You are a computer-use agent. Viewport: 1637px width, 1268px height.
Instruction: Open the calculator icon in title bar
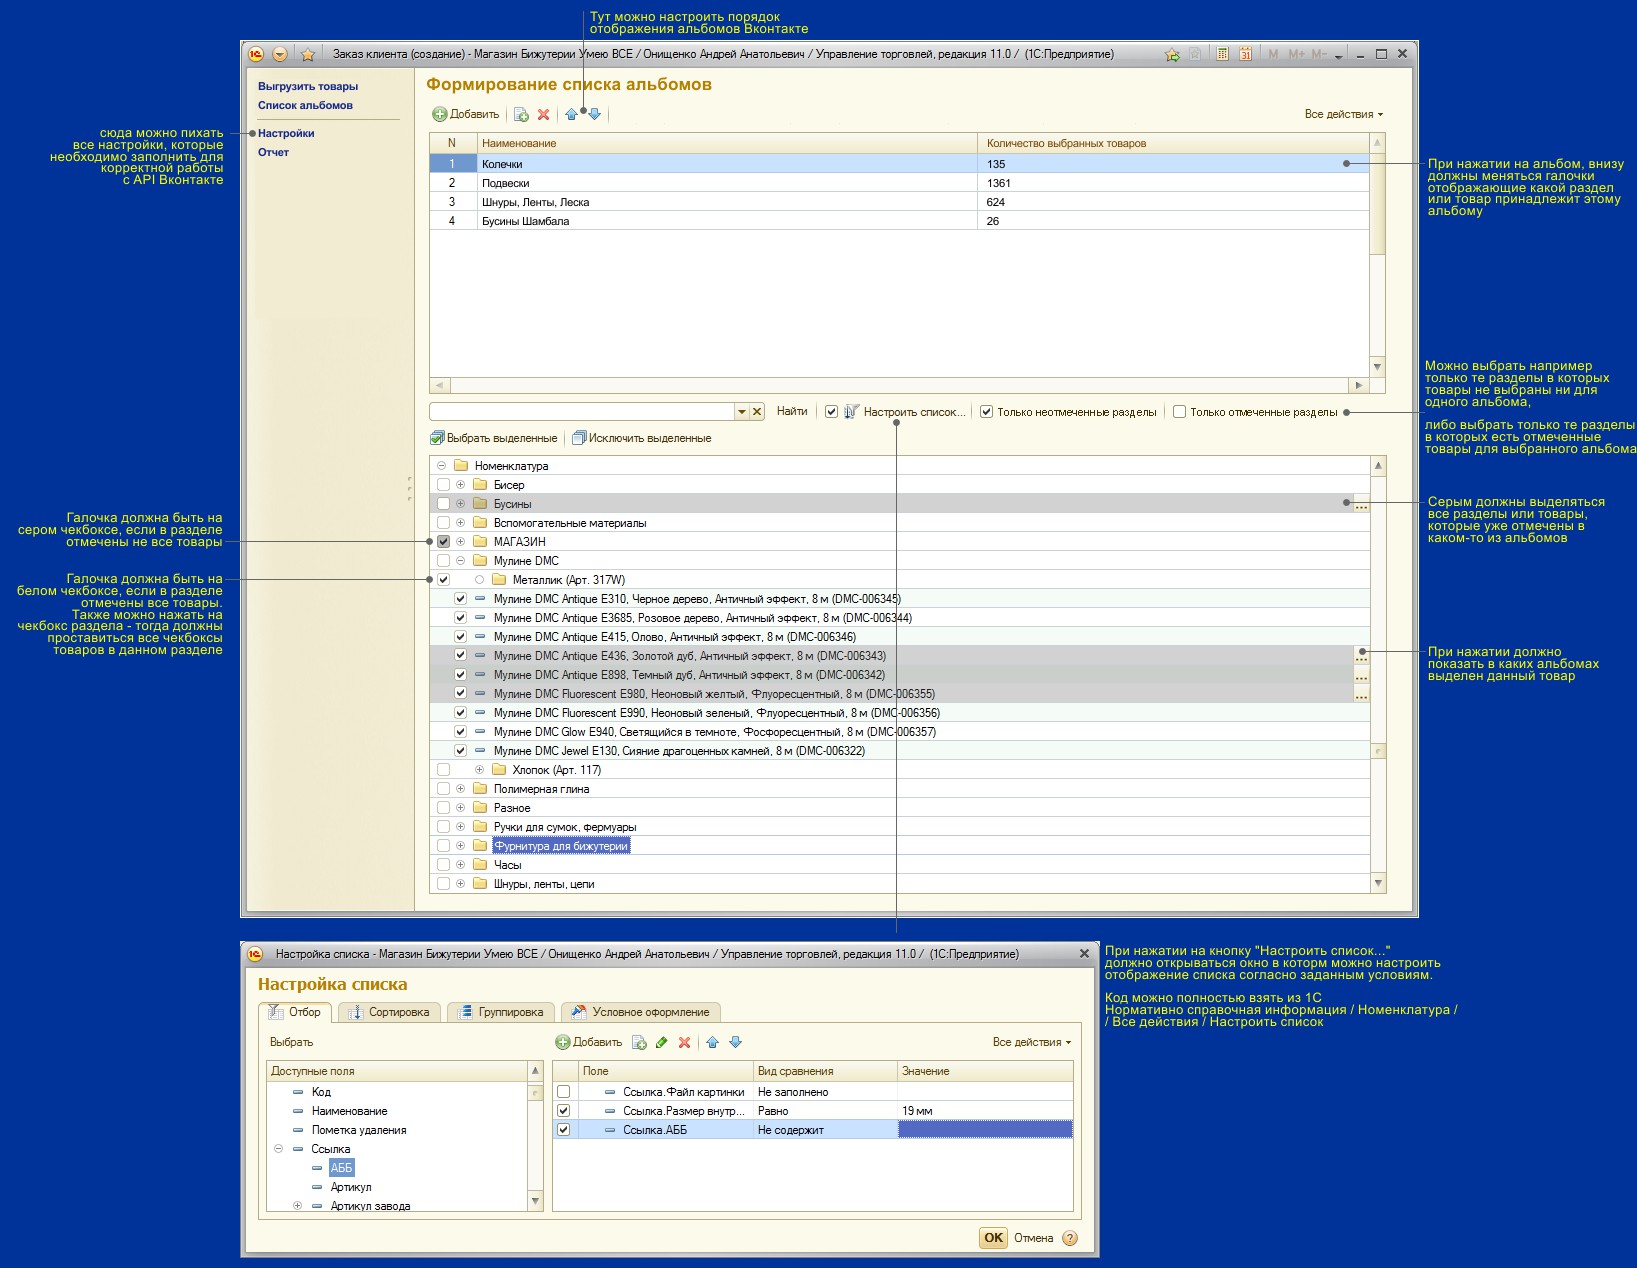click(1222, 54)
